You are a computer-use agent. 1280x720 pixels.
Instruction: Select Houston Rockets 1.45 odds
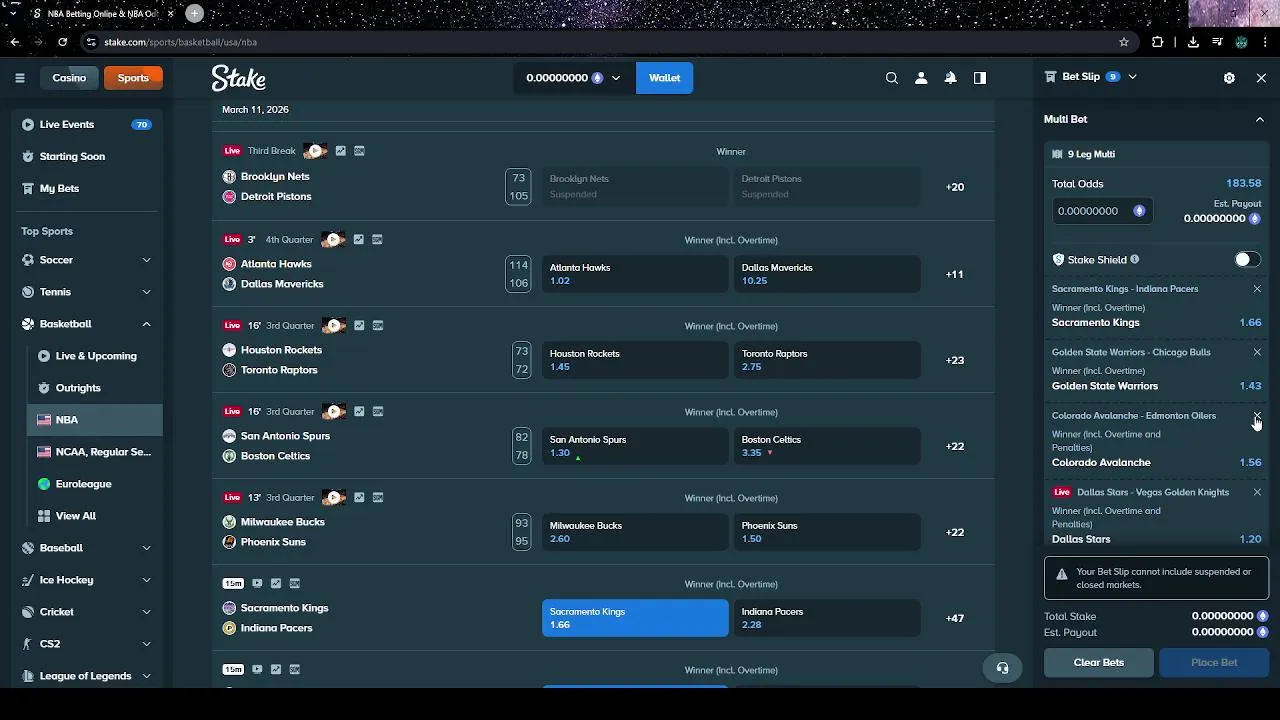634,360
